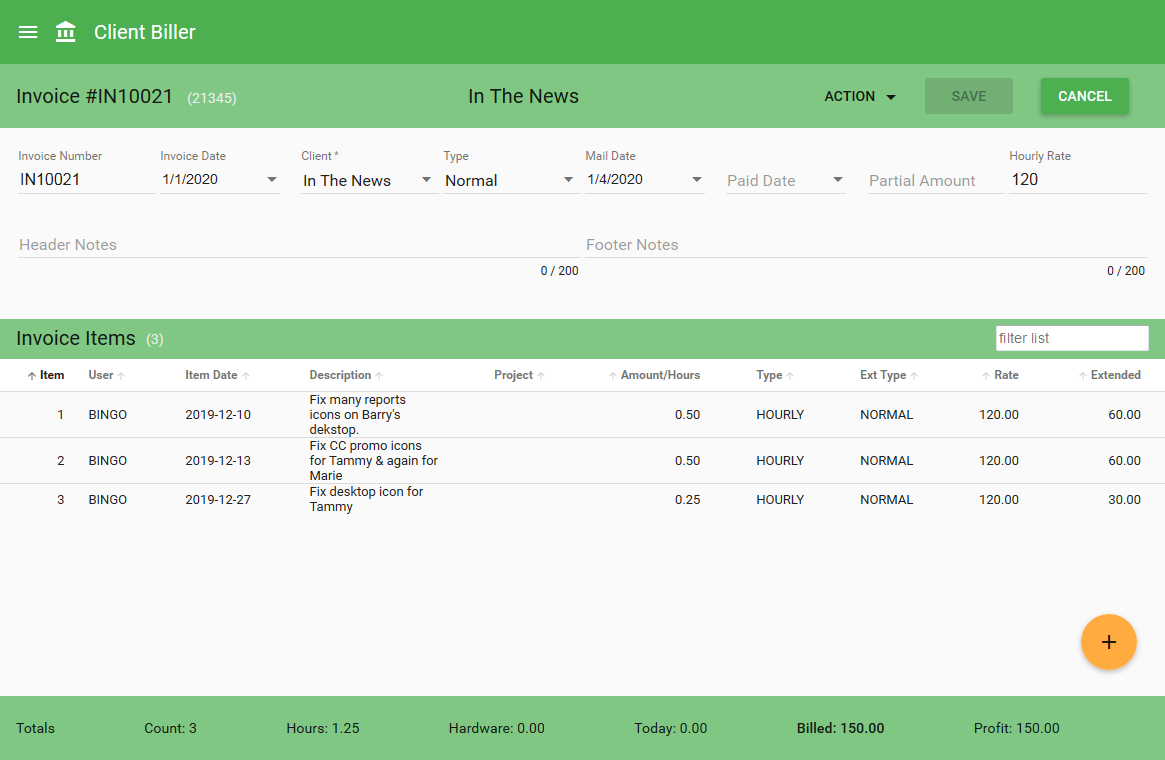The image size is (1165, 760).
Task: Select the 2019-12-10 item date cell
Action: click(x=218, y=415)
